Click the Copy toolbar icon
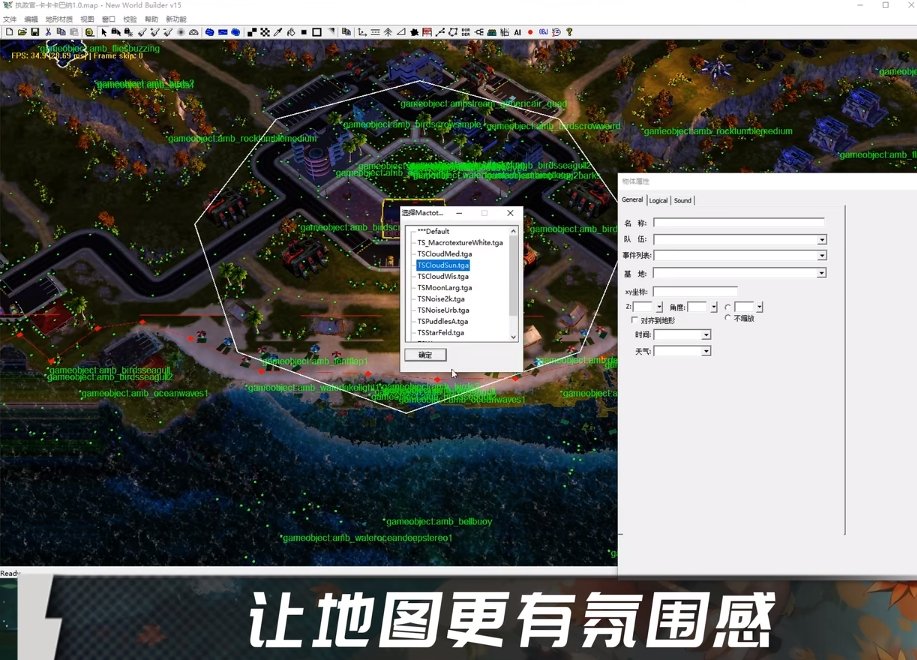917x660 pixels. [x=61, y=32]
